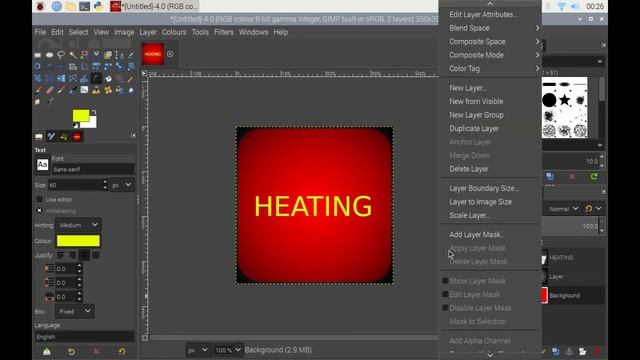
Task: Open Raspberry Pi main menu
Action: point(40,6)
